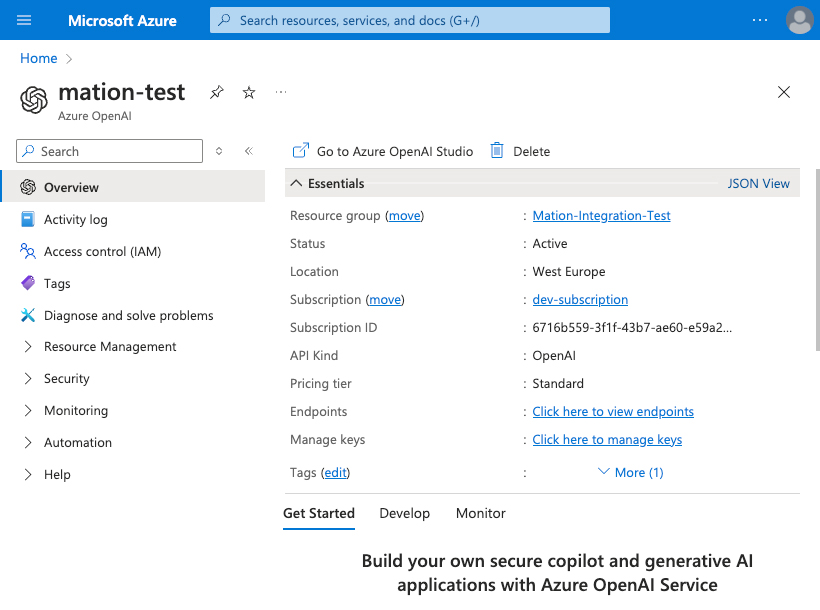Click the Delete button label
Image resolution: width=820 pixels, height=610 pixels.
click(531, 151)
